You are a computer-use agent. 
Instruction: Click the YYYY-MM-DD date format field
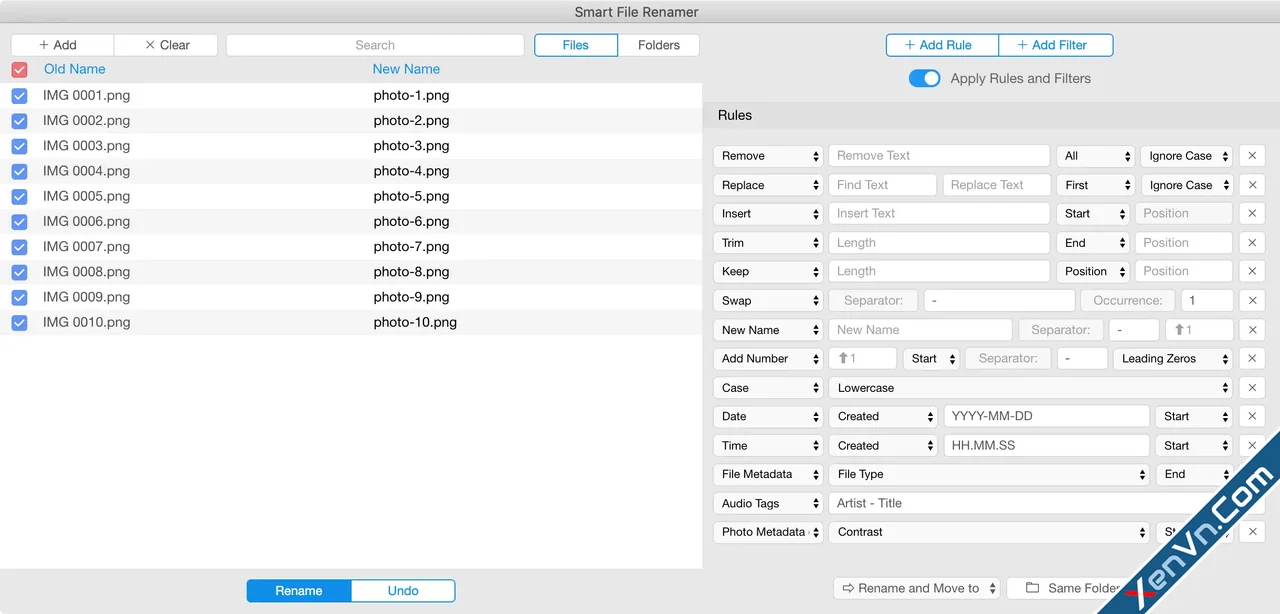[x=1046, y=416]
